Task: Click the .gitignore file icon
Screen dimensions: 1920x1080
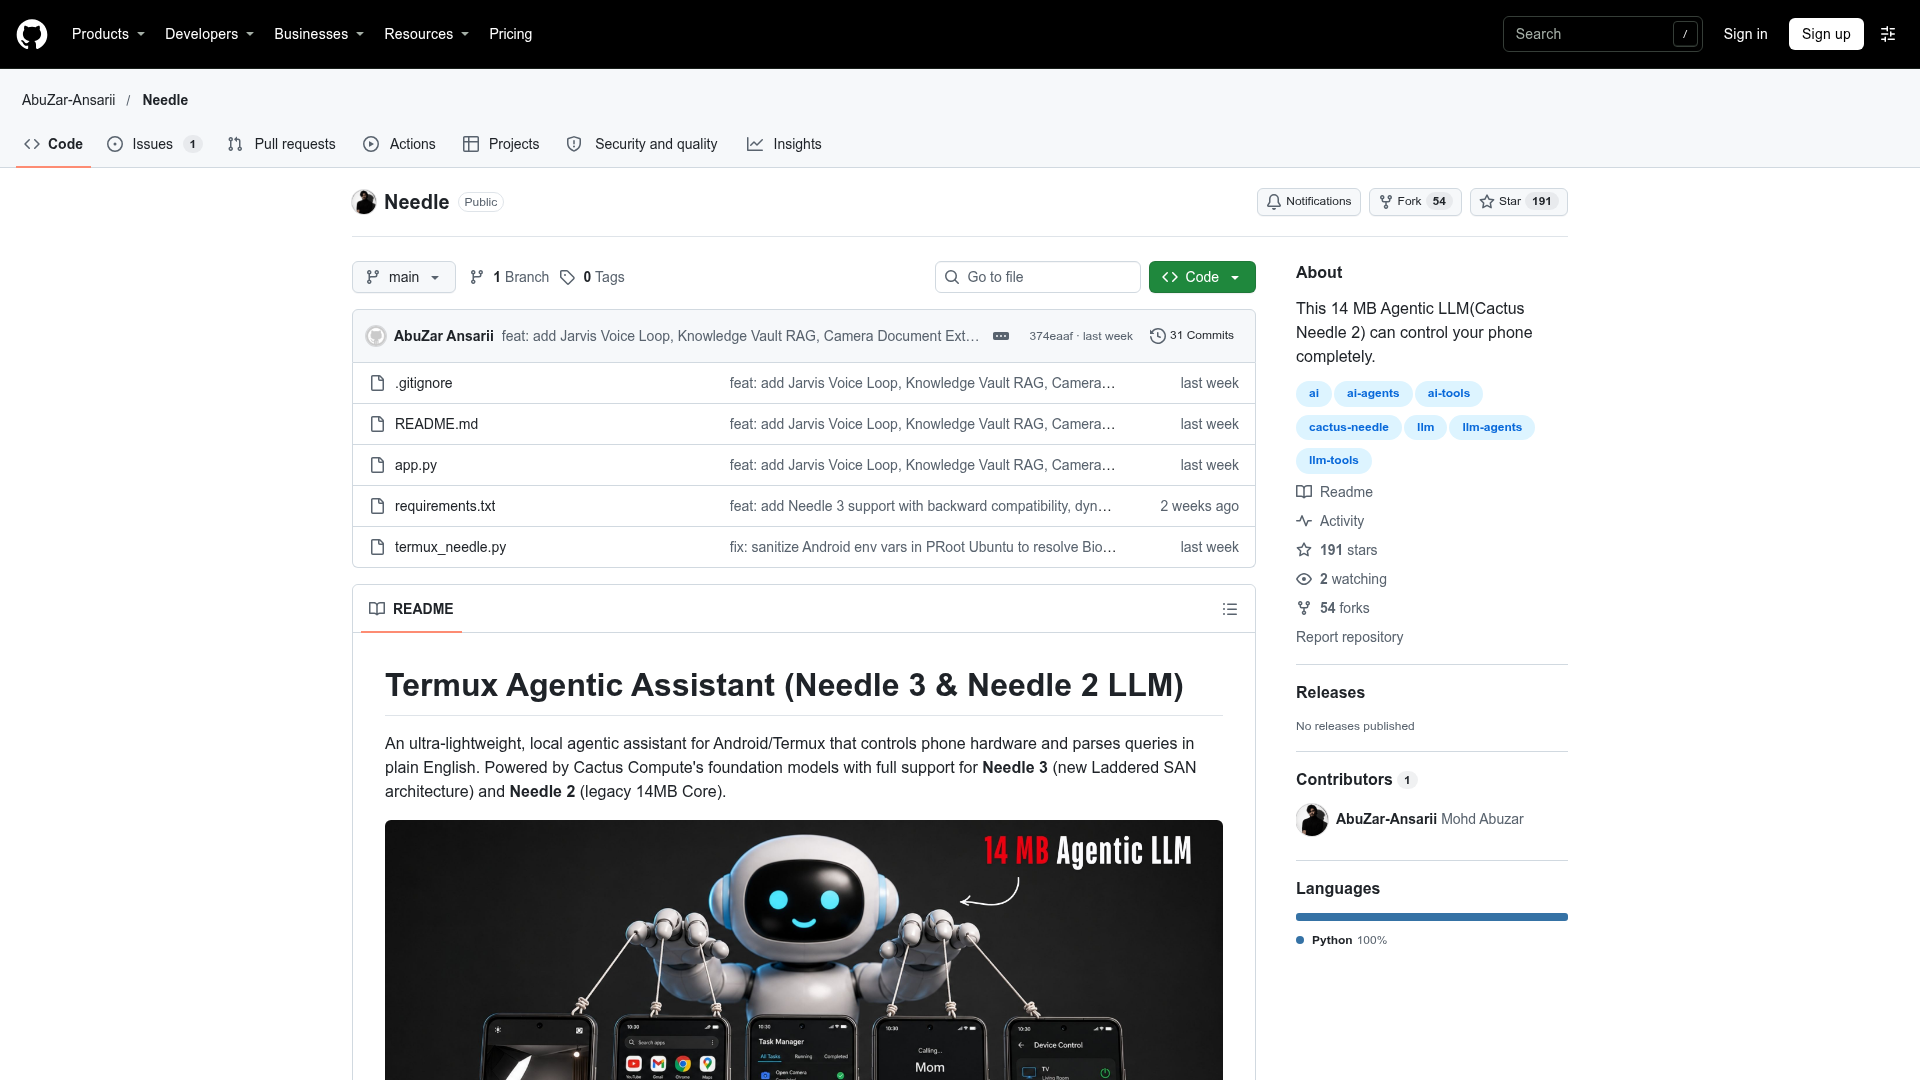Action: (377, 383)
